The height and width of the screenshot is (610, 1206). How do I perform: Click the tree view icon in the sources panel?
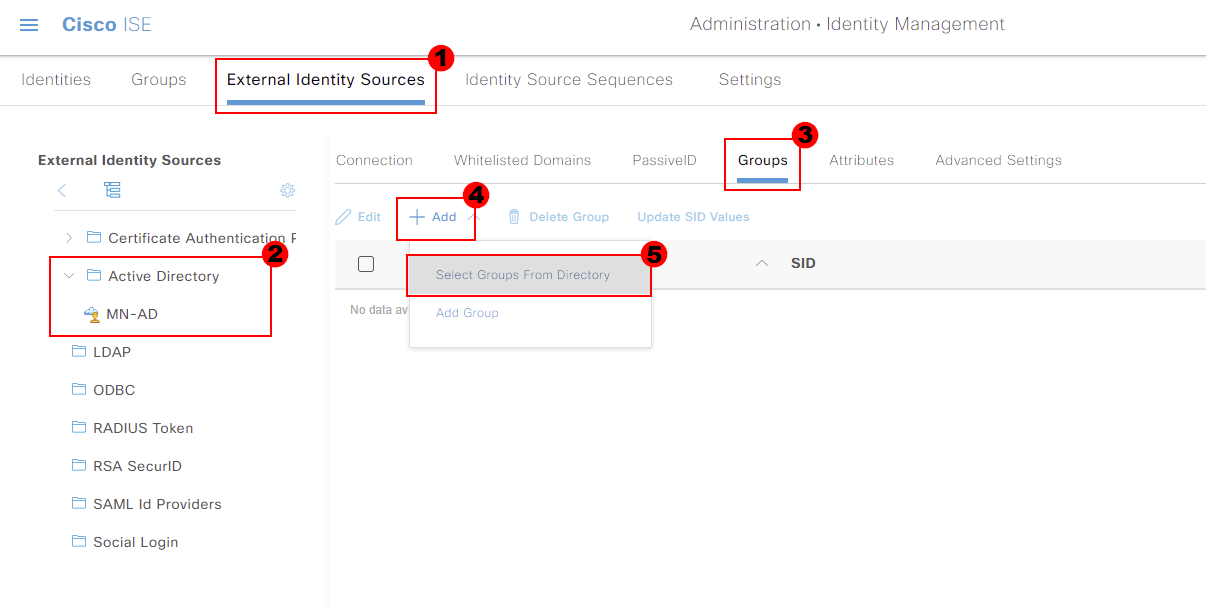pyautogui.click(x=112, y=190)
